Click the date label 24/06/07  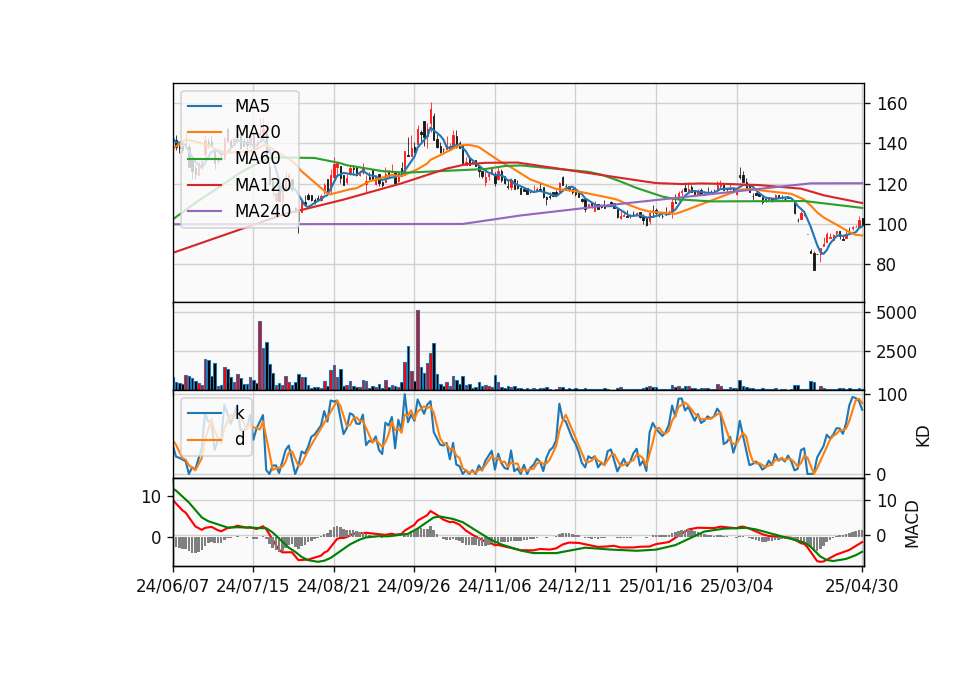pyautogui.click(x=172, y=586)
